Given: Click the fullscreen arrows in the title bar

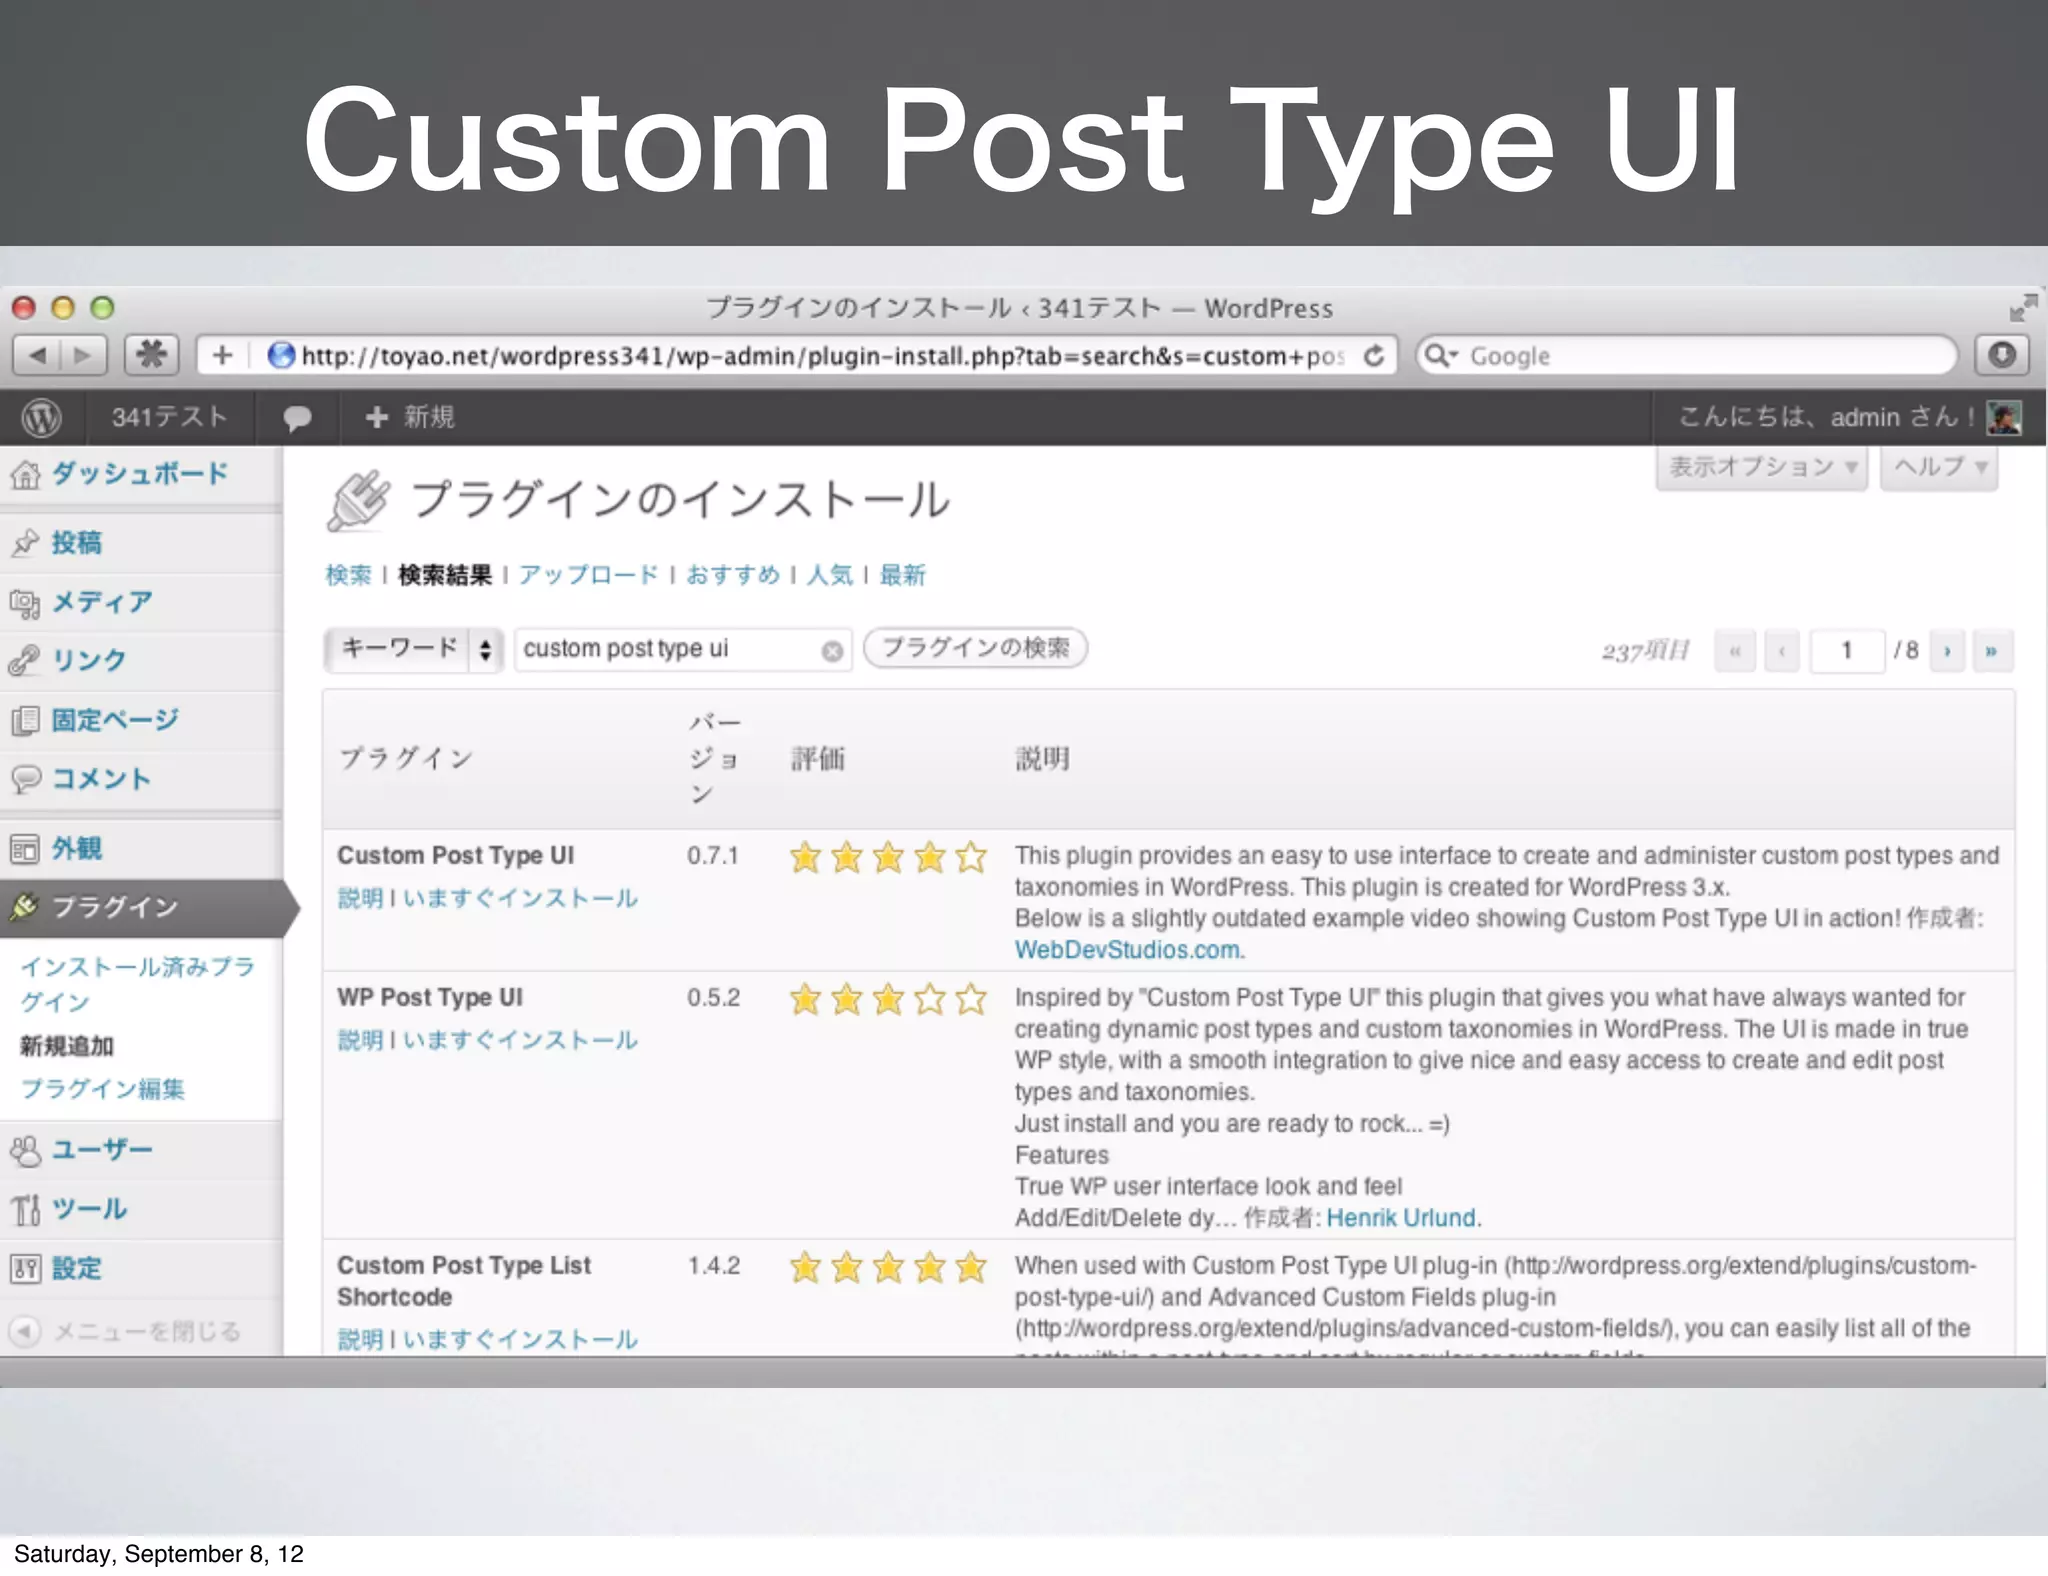Looking at the screenshot, I should 2022,308.
